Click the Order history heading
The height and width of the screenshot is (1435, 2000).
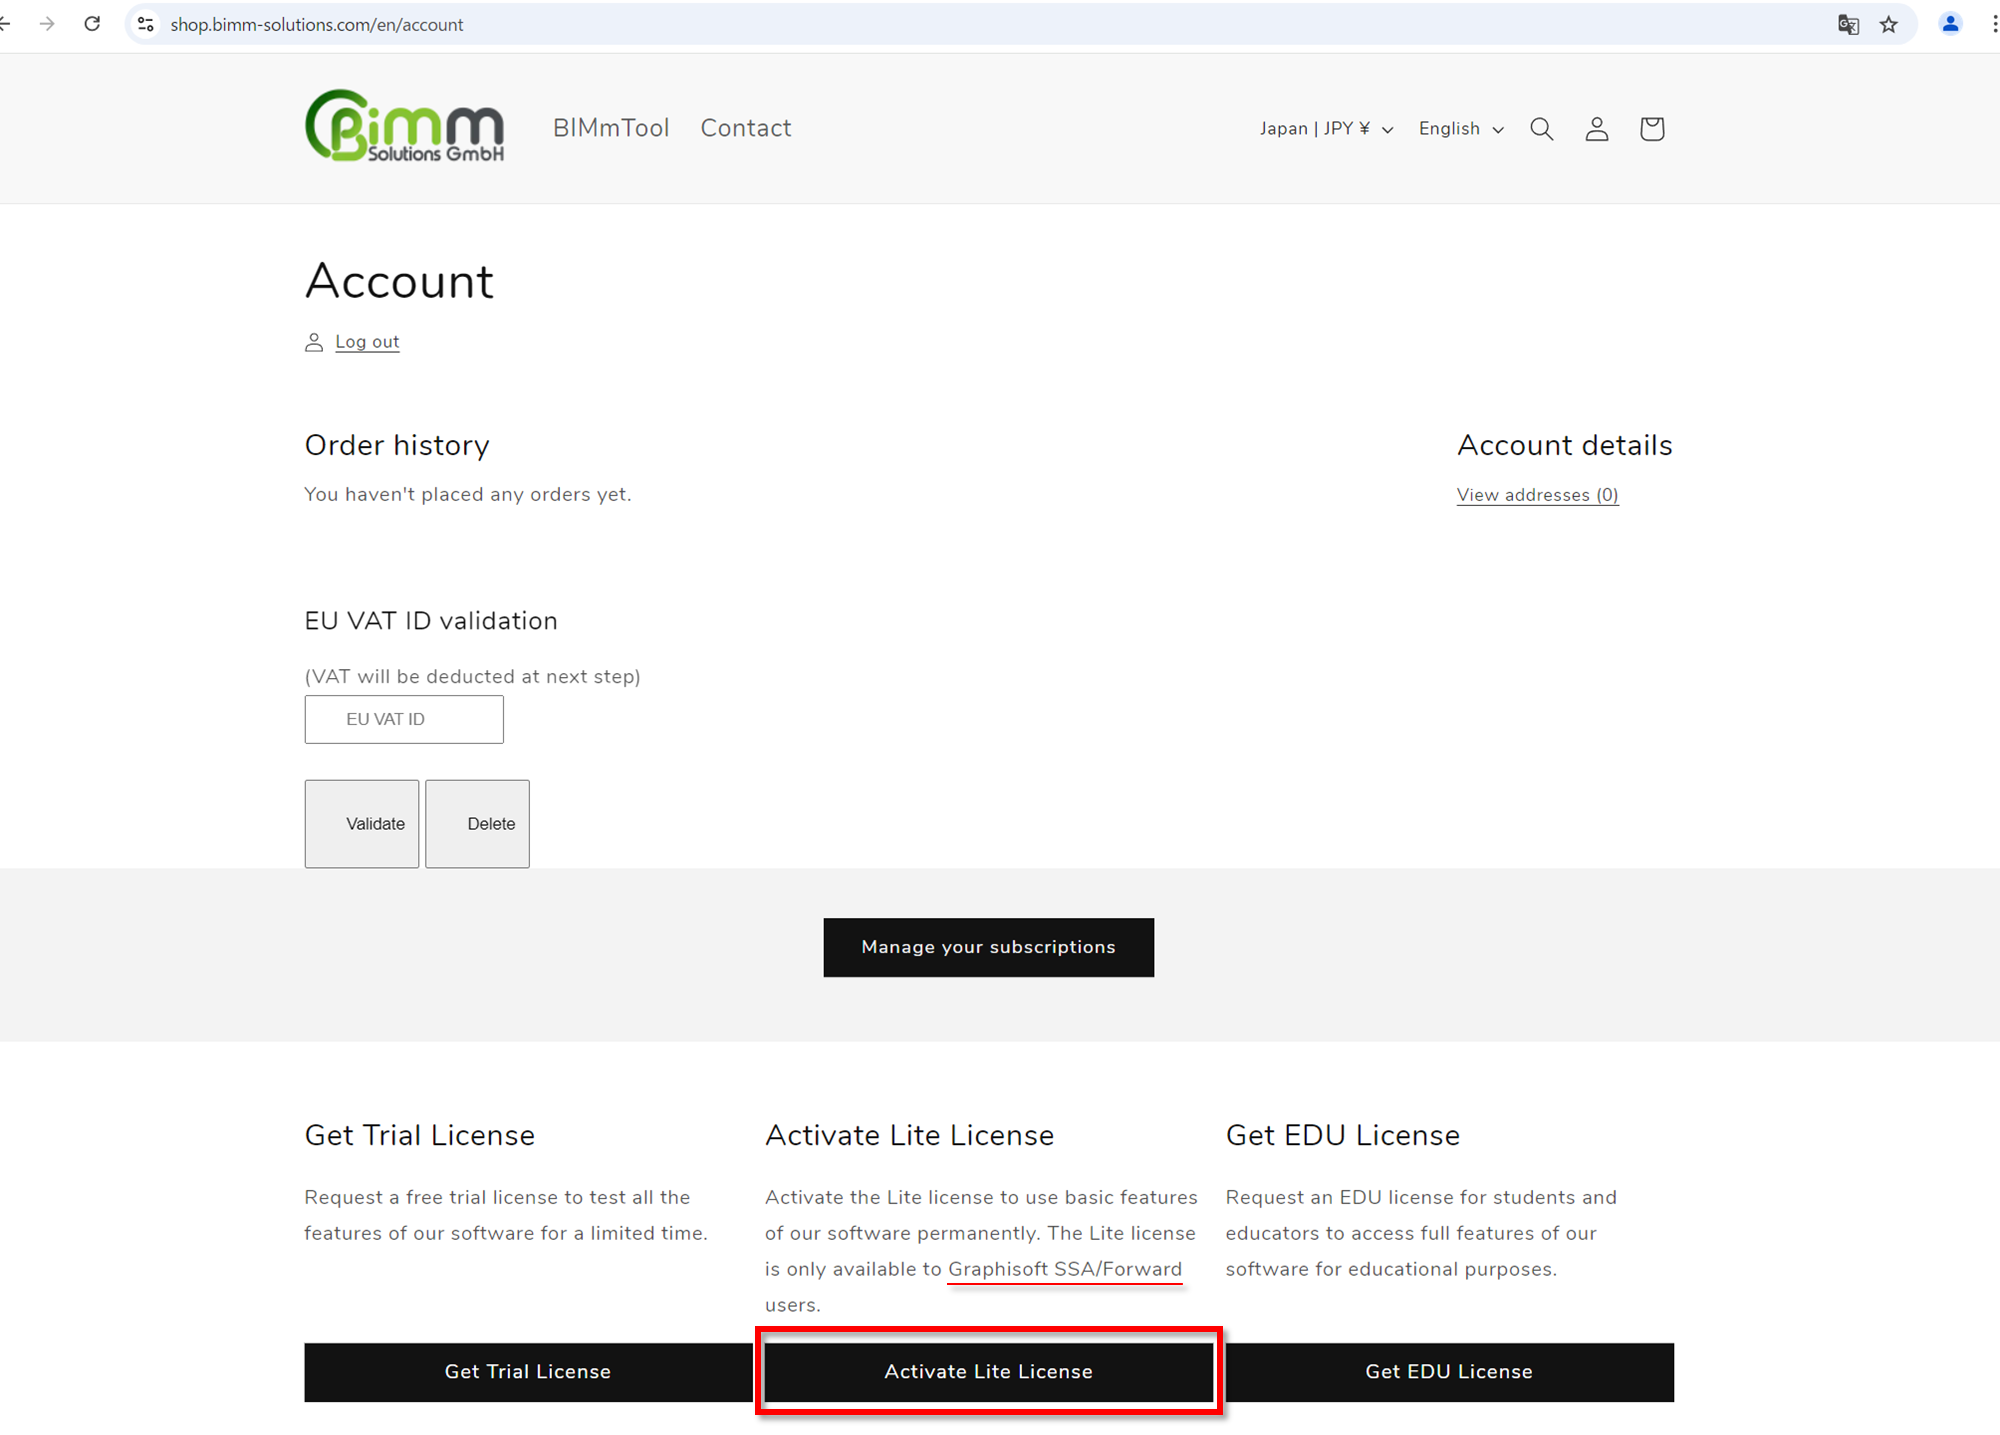point(397,445)
